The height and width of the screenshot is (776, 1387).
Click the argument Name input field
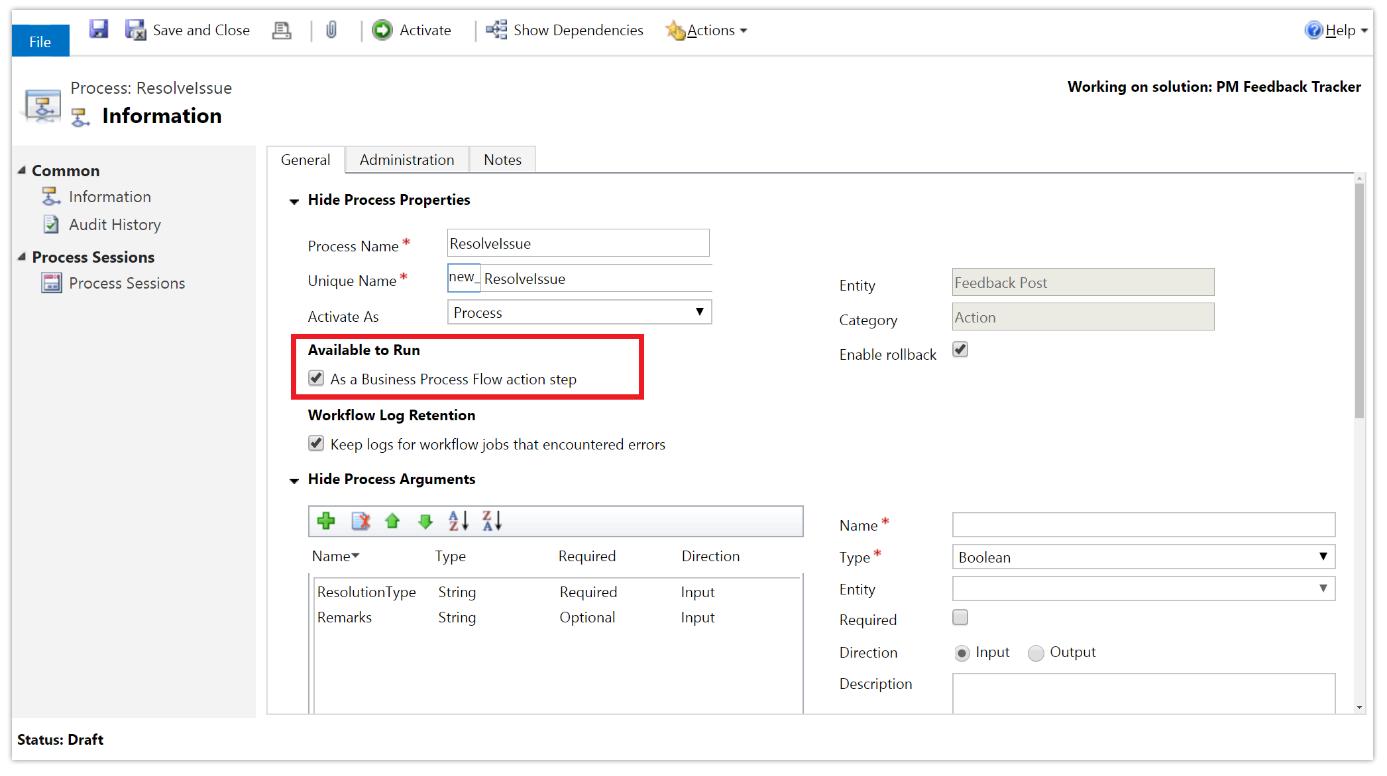pos(1143,525)
